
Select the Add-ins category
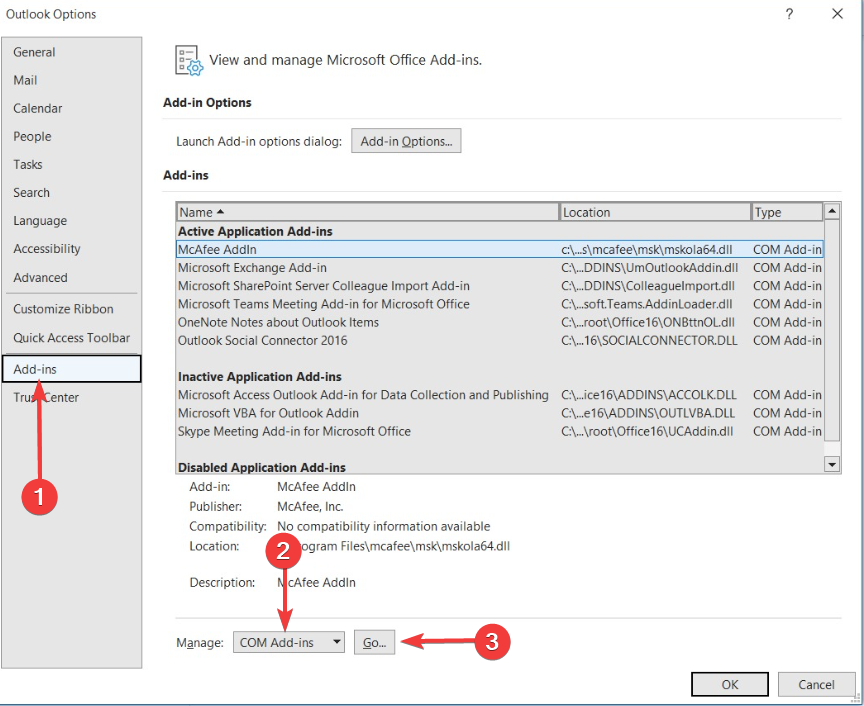(72, 369)
